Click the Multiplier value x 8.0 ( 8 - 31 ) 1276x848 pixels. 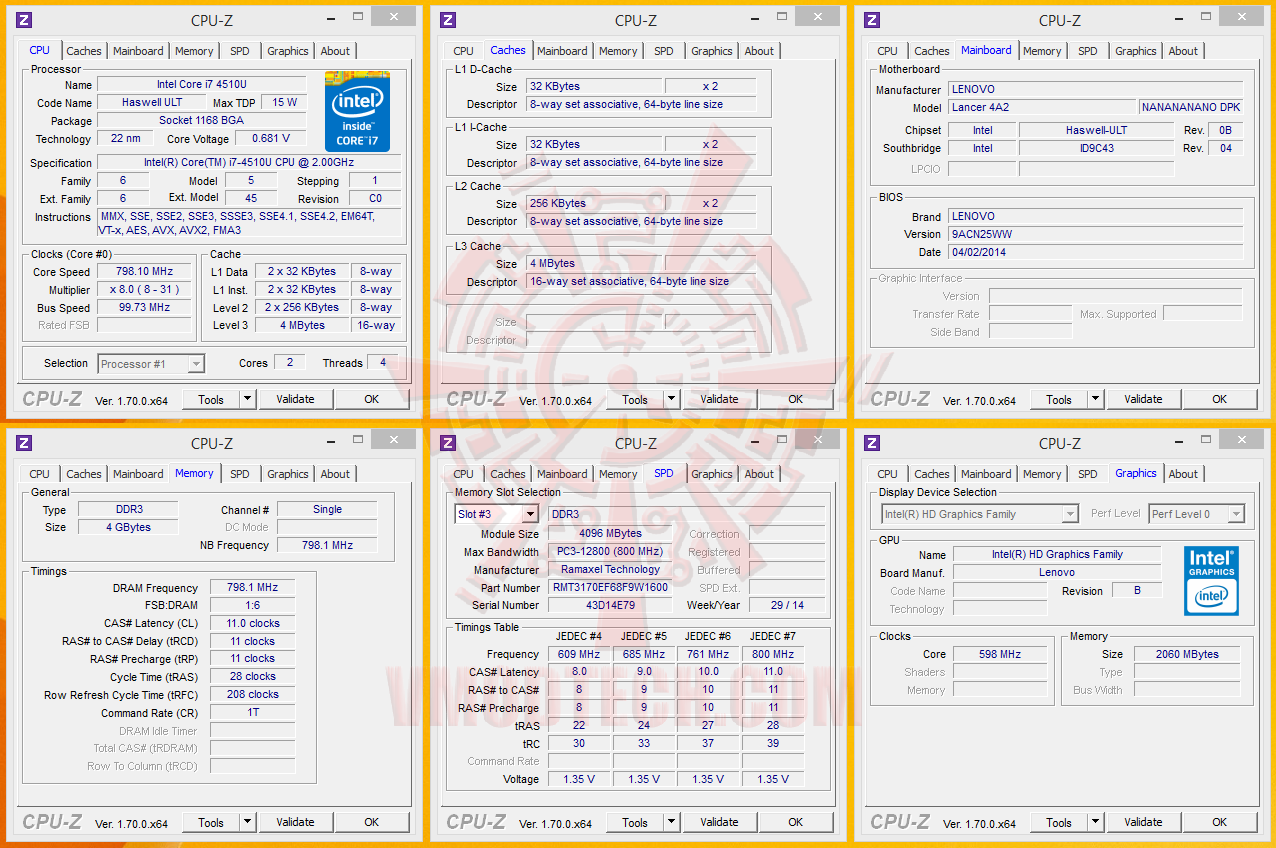point(144,289)
